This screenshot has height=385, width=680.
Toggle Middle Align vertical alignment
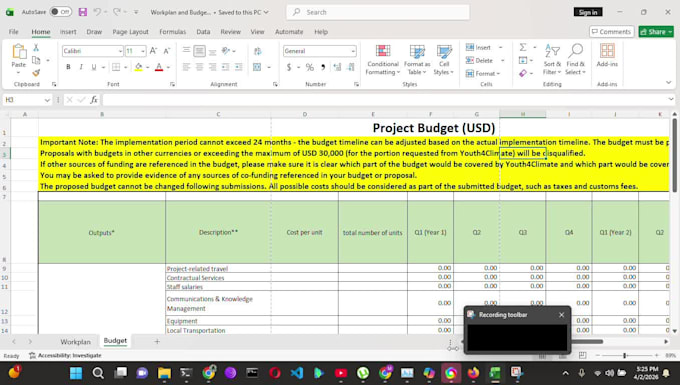199,51
